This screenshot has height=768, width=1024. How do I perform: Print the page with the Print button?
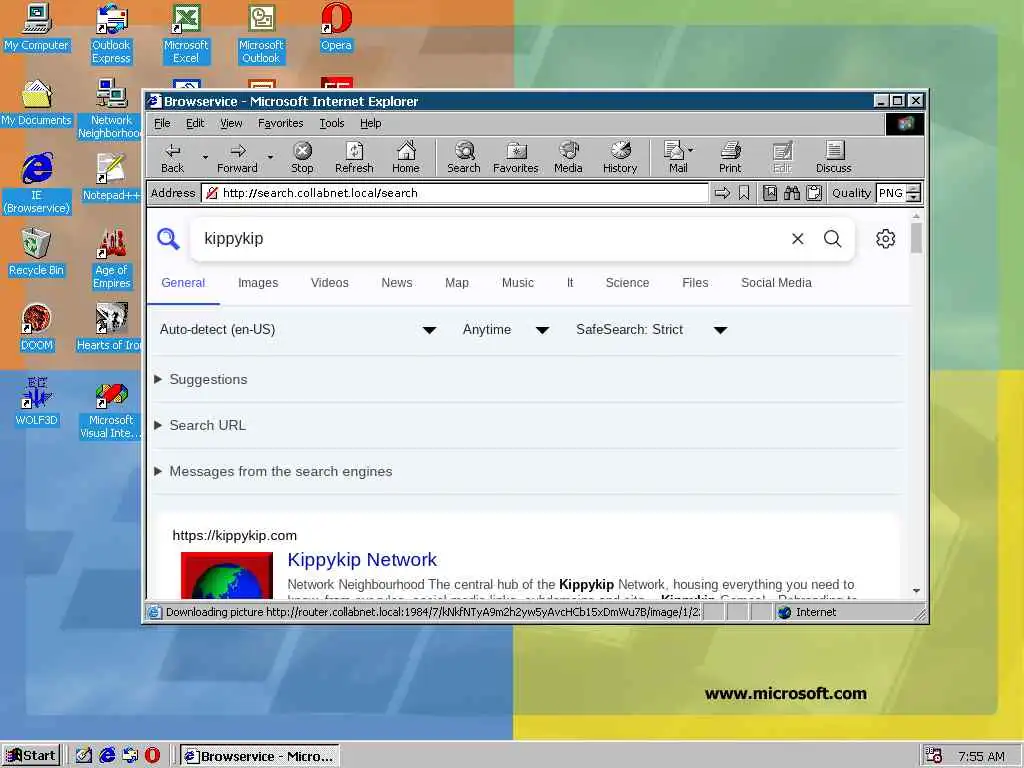coord(730,157)
